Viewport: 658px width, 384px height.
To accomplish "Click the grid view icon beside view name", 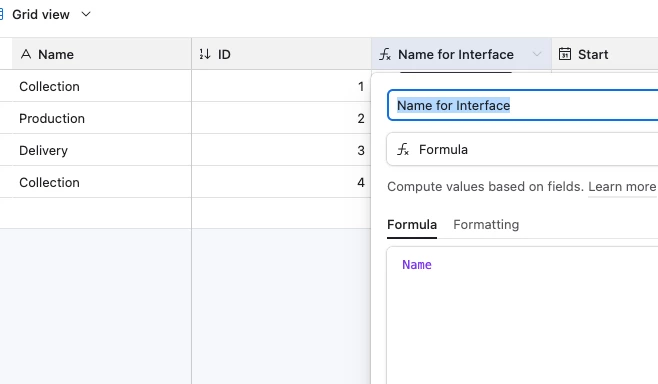I will click(x=1, y=14).
